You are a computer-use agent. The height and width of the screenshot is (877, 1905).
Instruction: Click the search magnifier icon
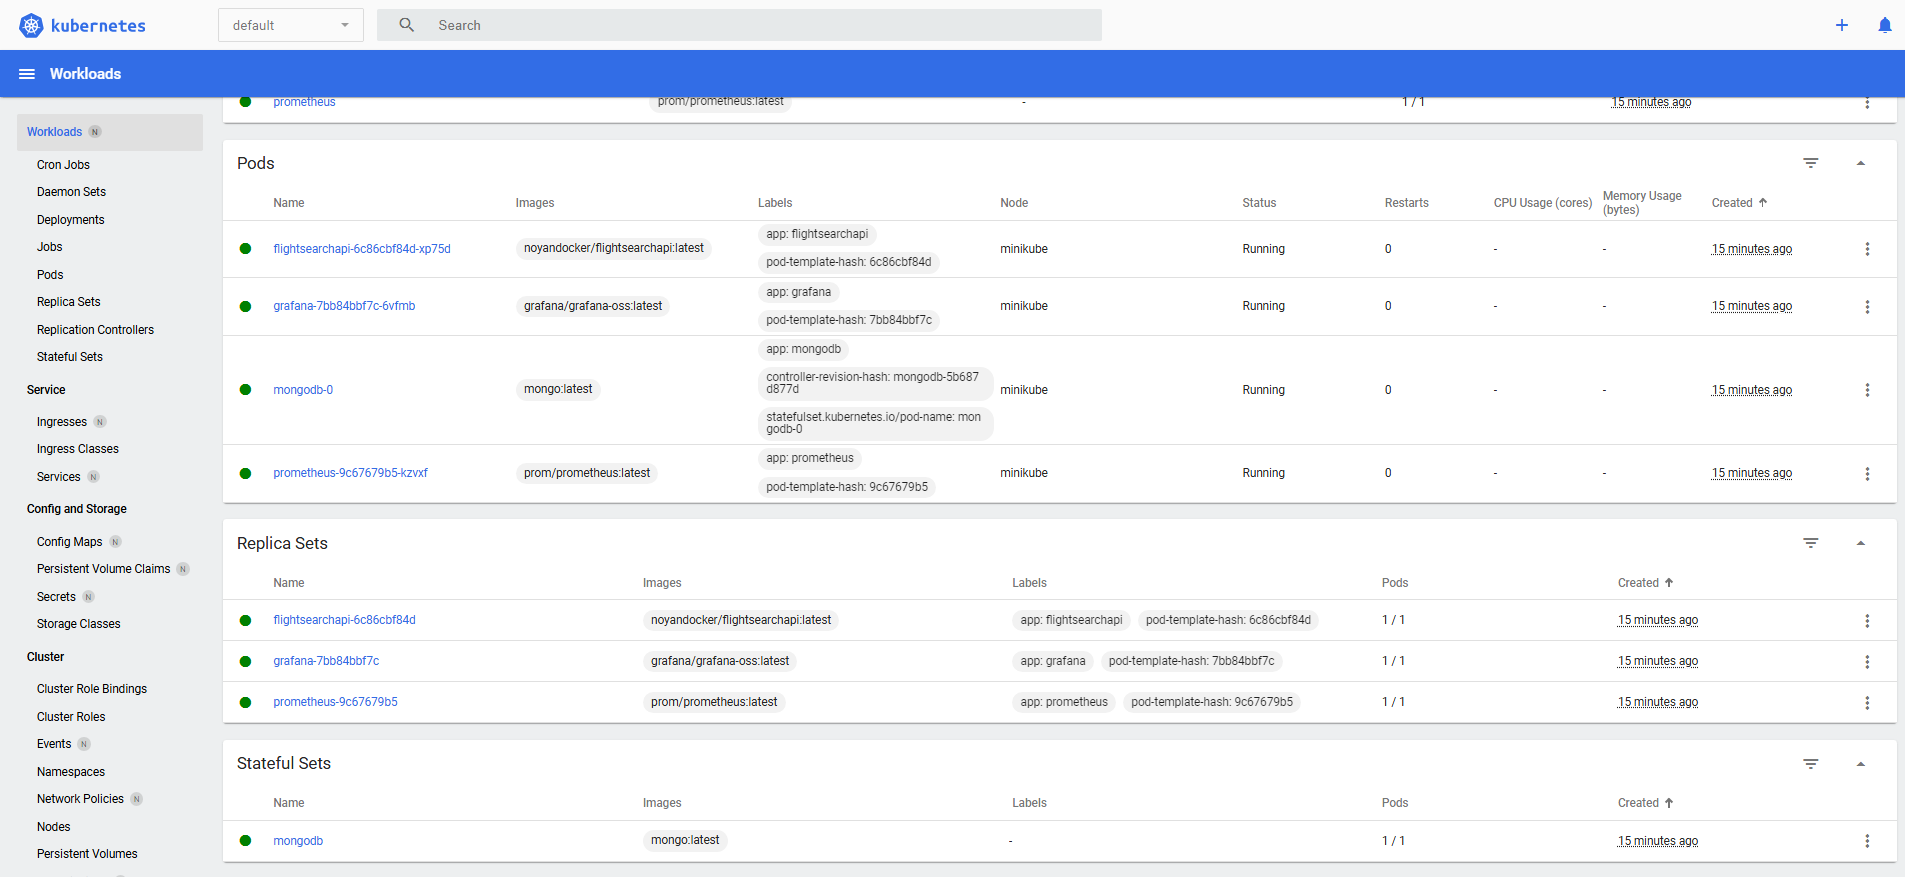tap(407, 25)
